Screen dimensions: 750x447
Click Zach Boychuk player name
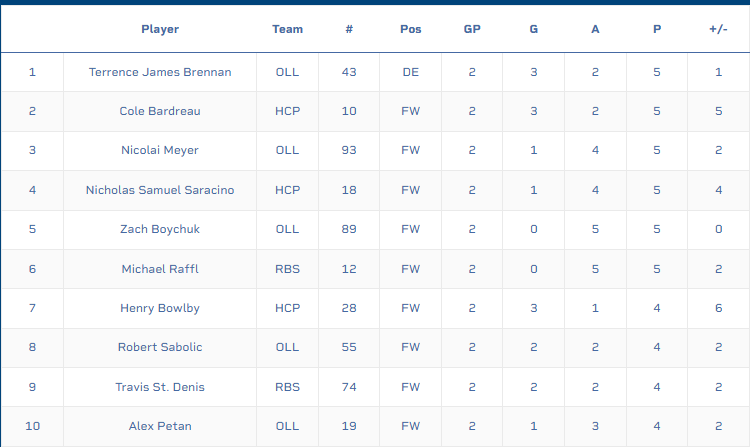point(160,229)
